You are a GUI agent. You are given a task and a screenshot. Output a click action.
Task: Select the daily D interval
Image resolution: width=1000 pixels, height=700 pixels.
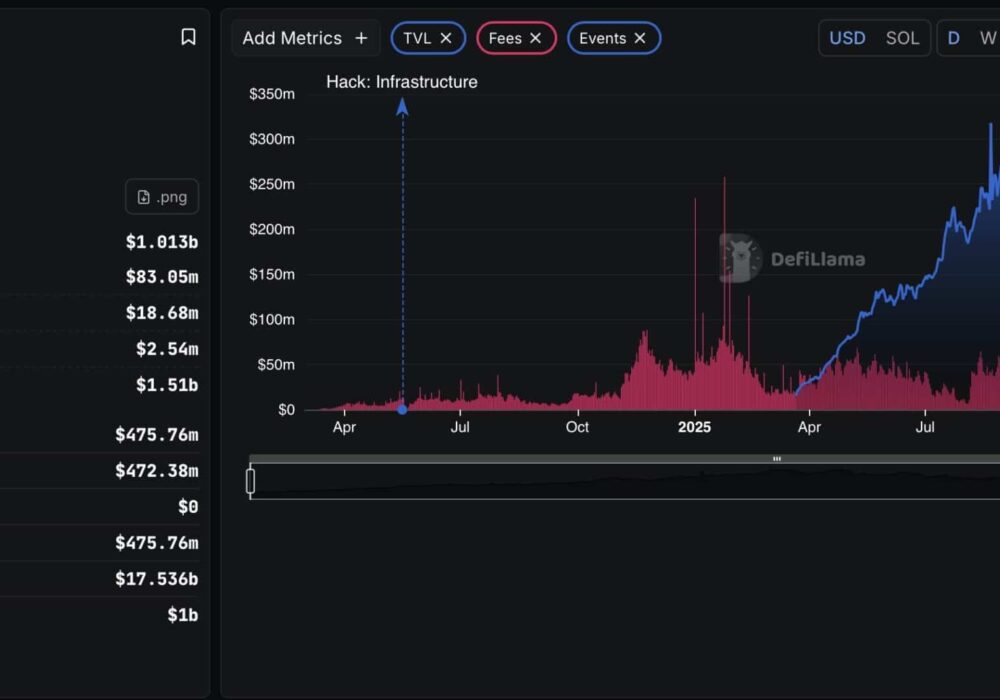click(x=954, y=38)
